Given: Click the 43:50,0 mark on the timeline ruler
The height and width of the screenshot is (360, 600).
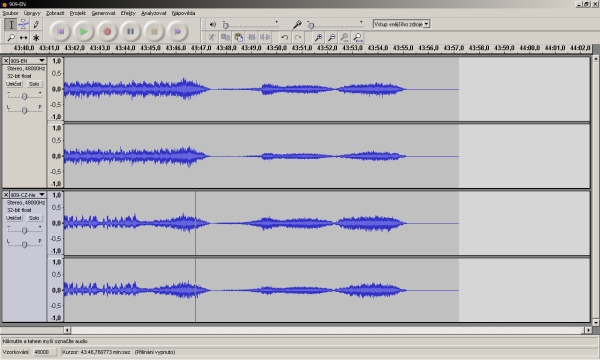Looking at the screenshot, I should (x=277, y=48).
